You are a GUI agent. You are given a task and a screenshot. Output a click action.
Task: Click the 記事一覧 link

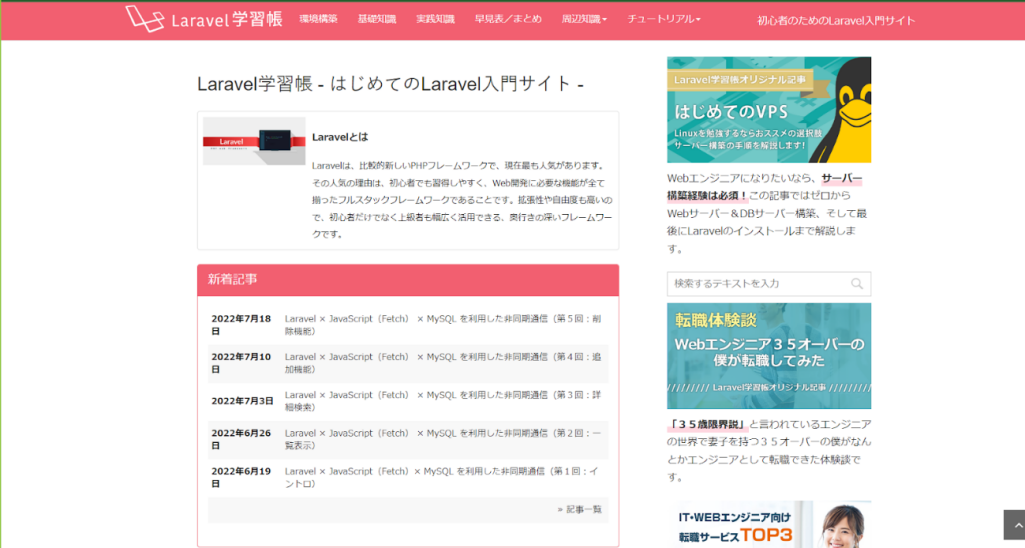(x=580, y=509)
